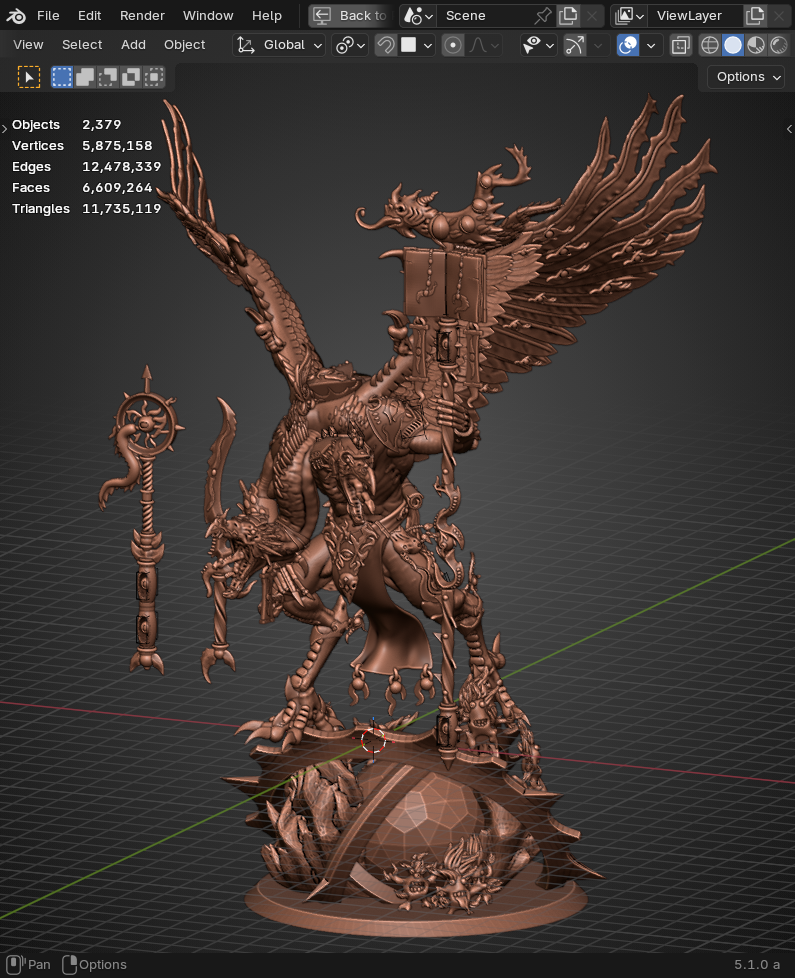795x978 pixels.
Task: Switch to solid shading mode
Action: click(x=733, y=45)
